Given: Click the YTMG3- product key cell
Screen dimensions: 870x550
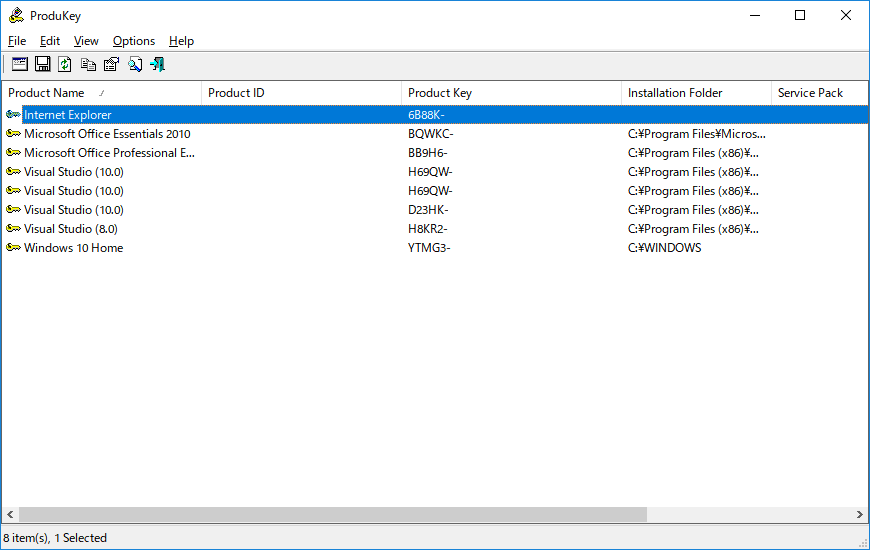Looking at the screenshot, I should [x=429, y=248].
